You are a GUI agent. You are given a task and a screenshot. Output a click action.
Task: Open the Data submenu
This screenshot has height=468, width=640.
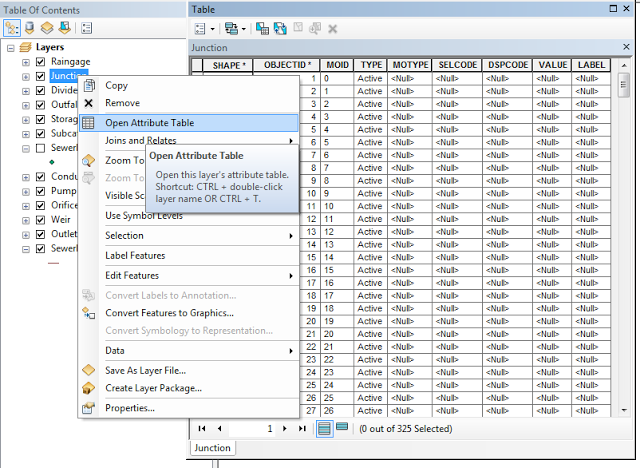click(115, 351)
